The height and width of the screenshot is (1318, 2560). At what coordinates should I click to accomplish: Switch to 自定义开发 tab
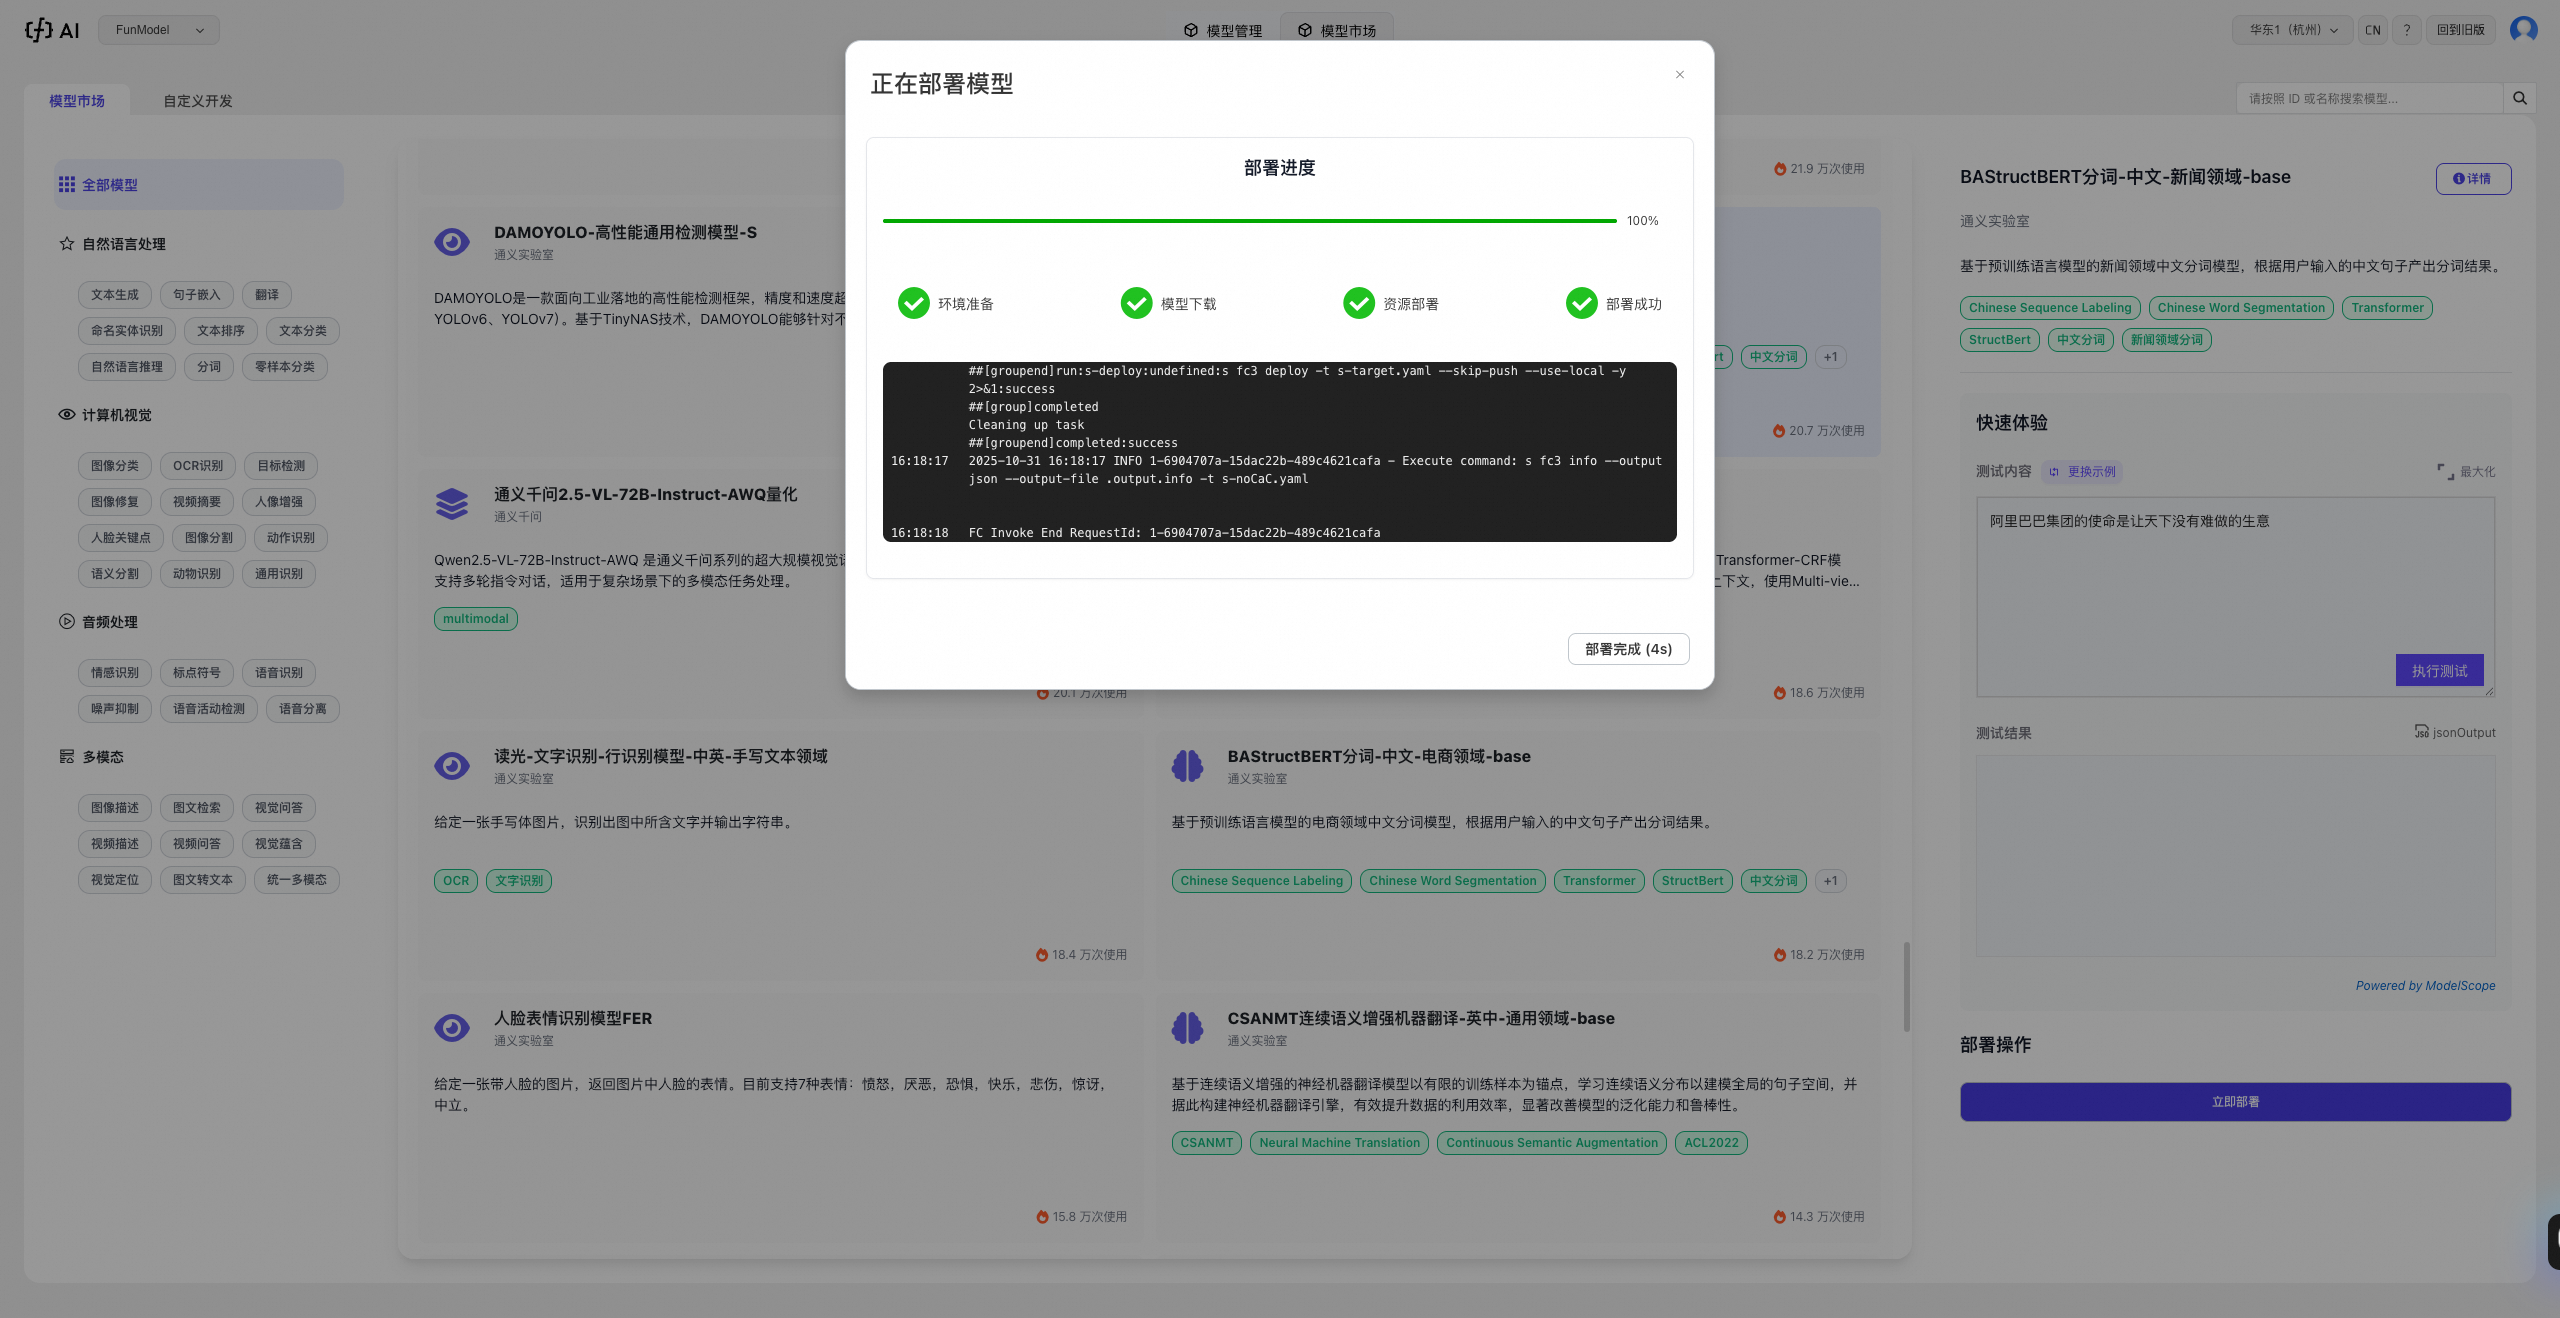(198, 101)
